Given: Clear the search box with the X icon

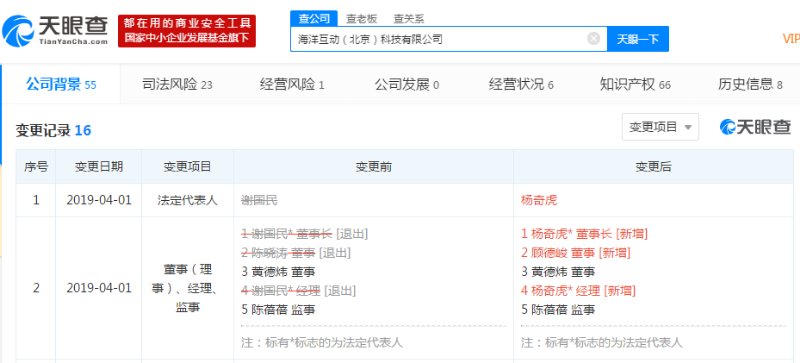Looking at the screenshot, I should 593,39.
